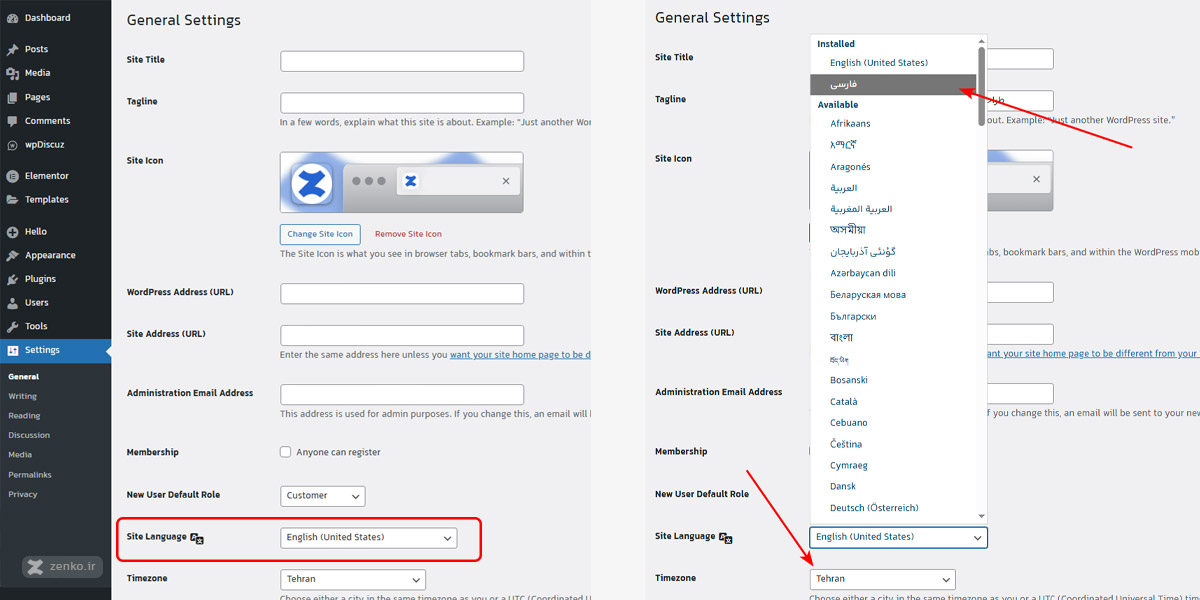Image resolution: width=1200 pixels, height=600 pixels.
Task: Click the left Site Title input field
Action: [x=401, y=61]
